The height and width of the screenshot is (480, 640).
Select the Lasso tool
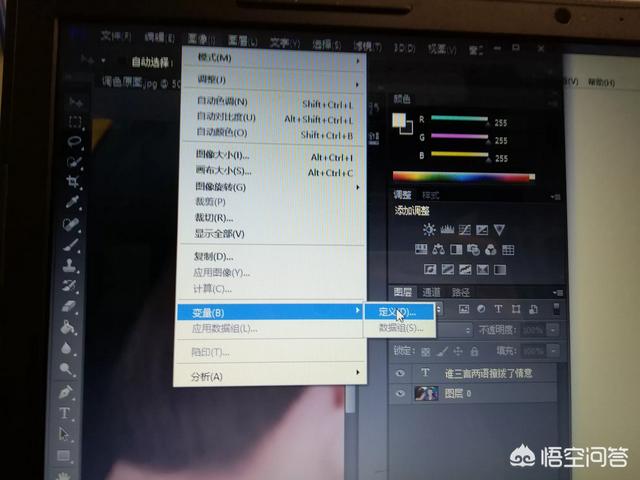tap(75, 142)
